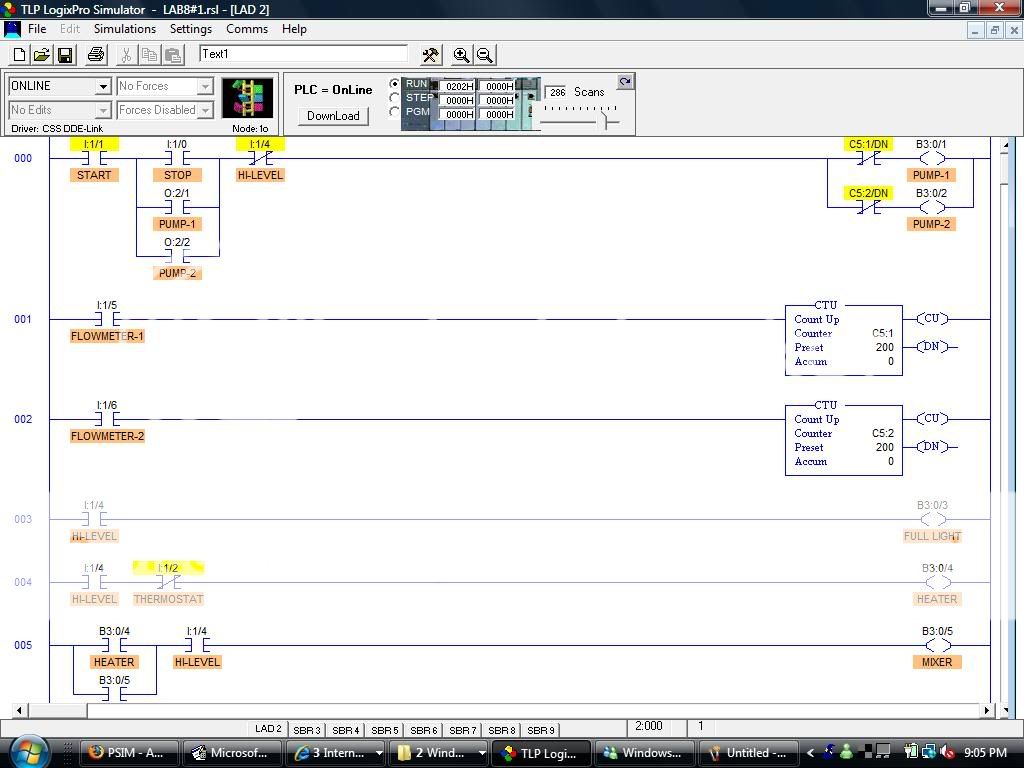
Task: Click the DownLoad button
Action: tap(333, 116)
